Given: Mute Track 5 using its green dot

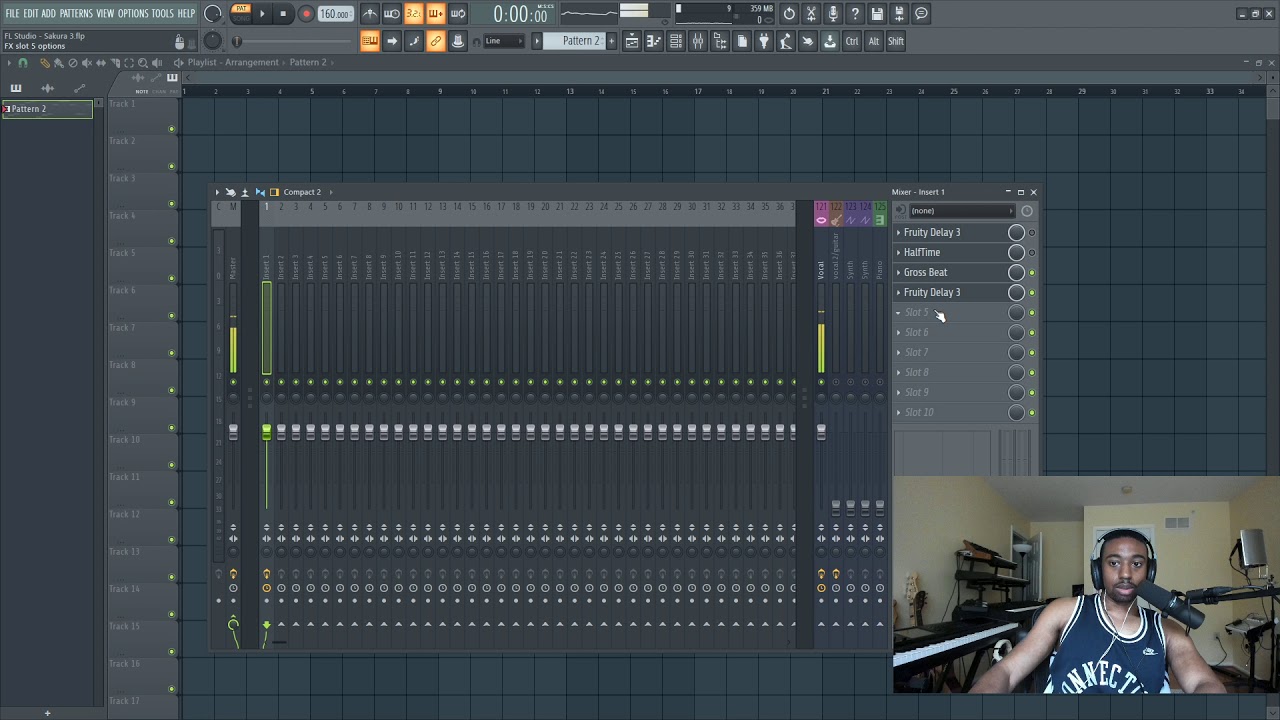Looking at the screenshot, I should [172, 278].
